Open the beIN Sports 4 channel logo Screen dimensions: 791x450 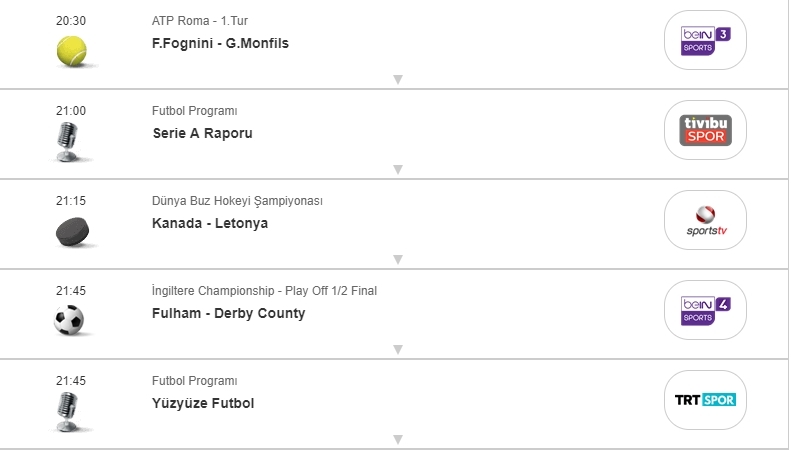[x=705, y=310]
